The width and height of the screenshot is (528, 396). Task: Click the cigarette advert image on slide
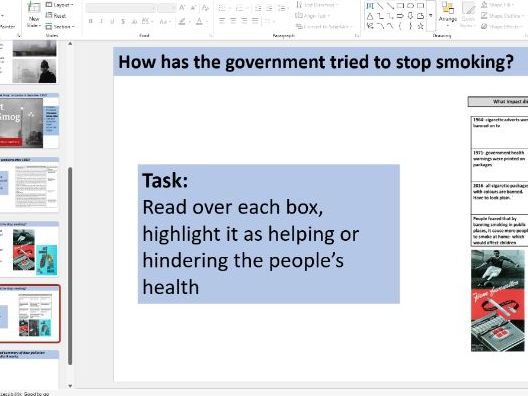pos(498,300)
